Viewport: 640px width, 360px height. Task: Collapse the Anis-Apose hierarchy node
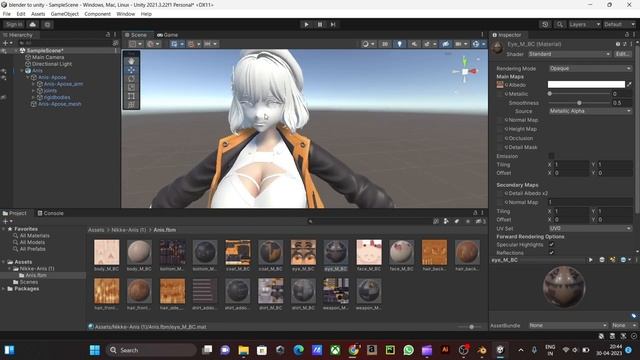click(28, 77)
